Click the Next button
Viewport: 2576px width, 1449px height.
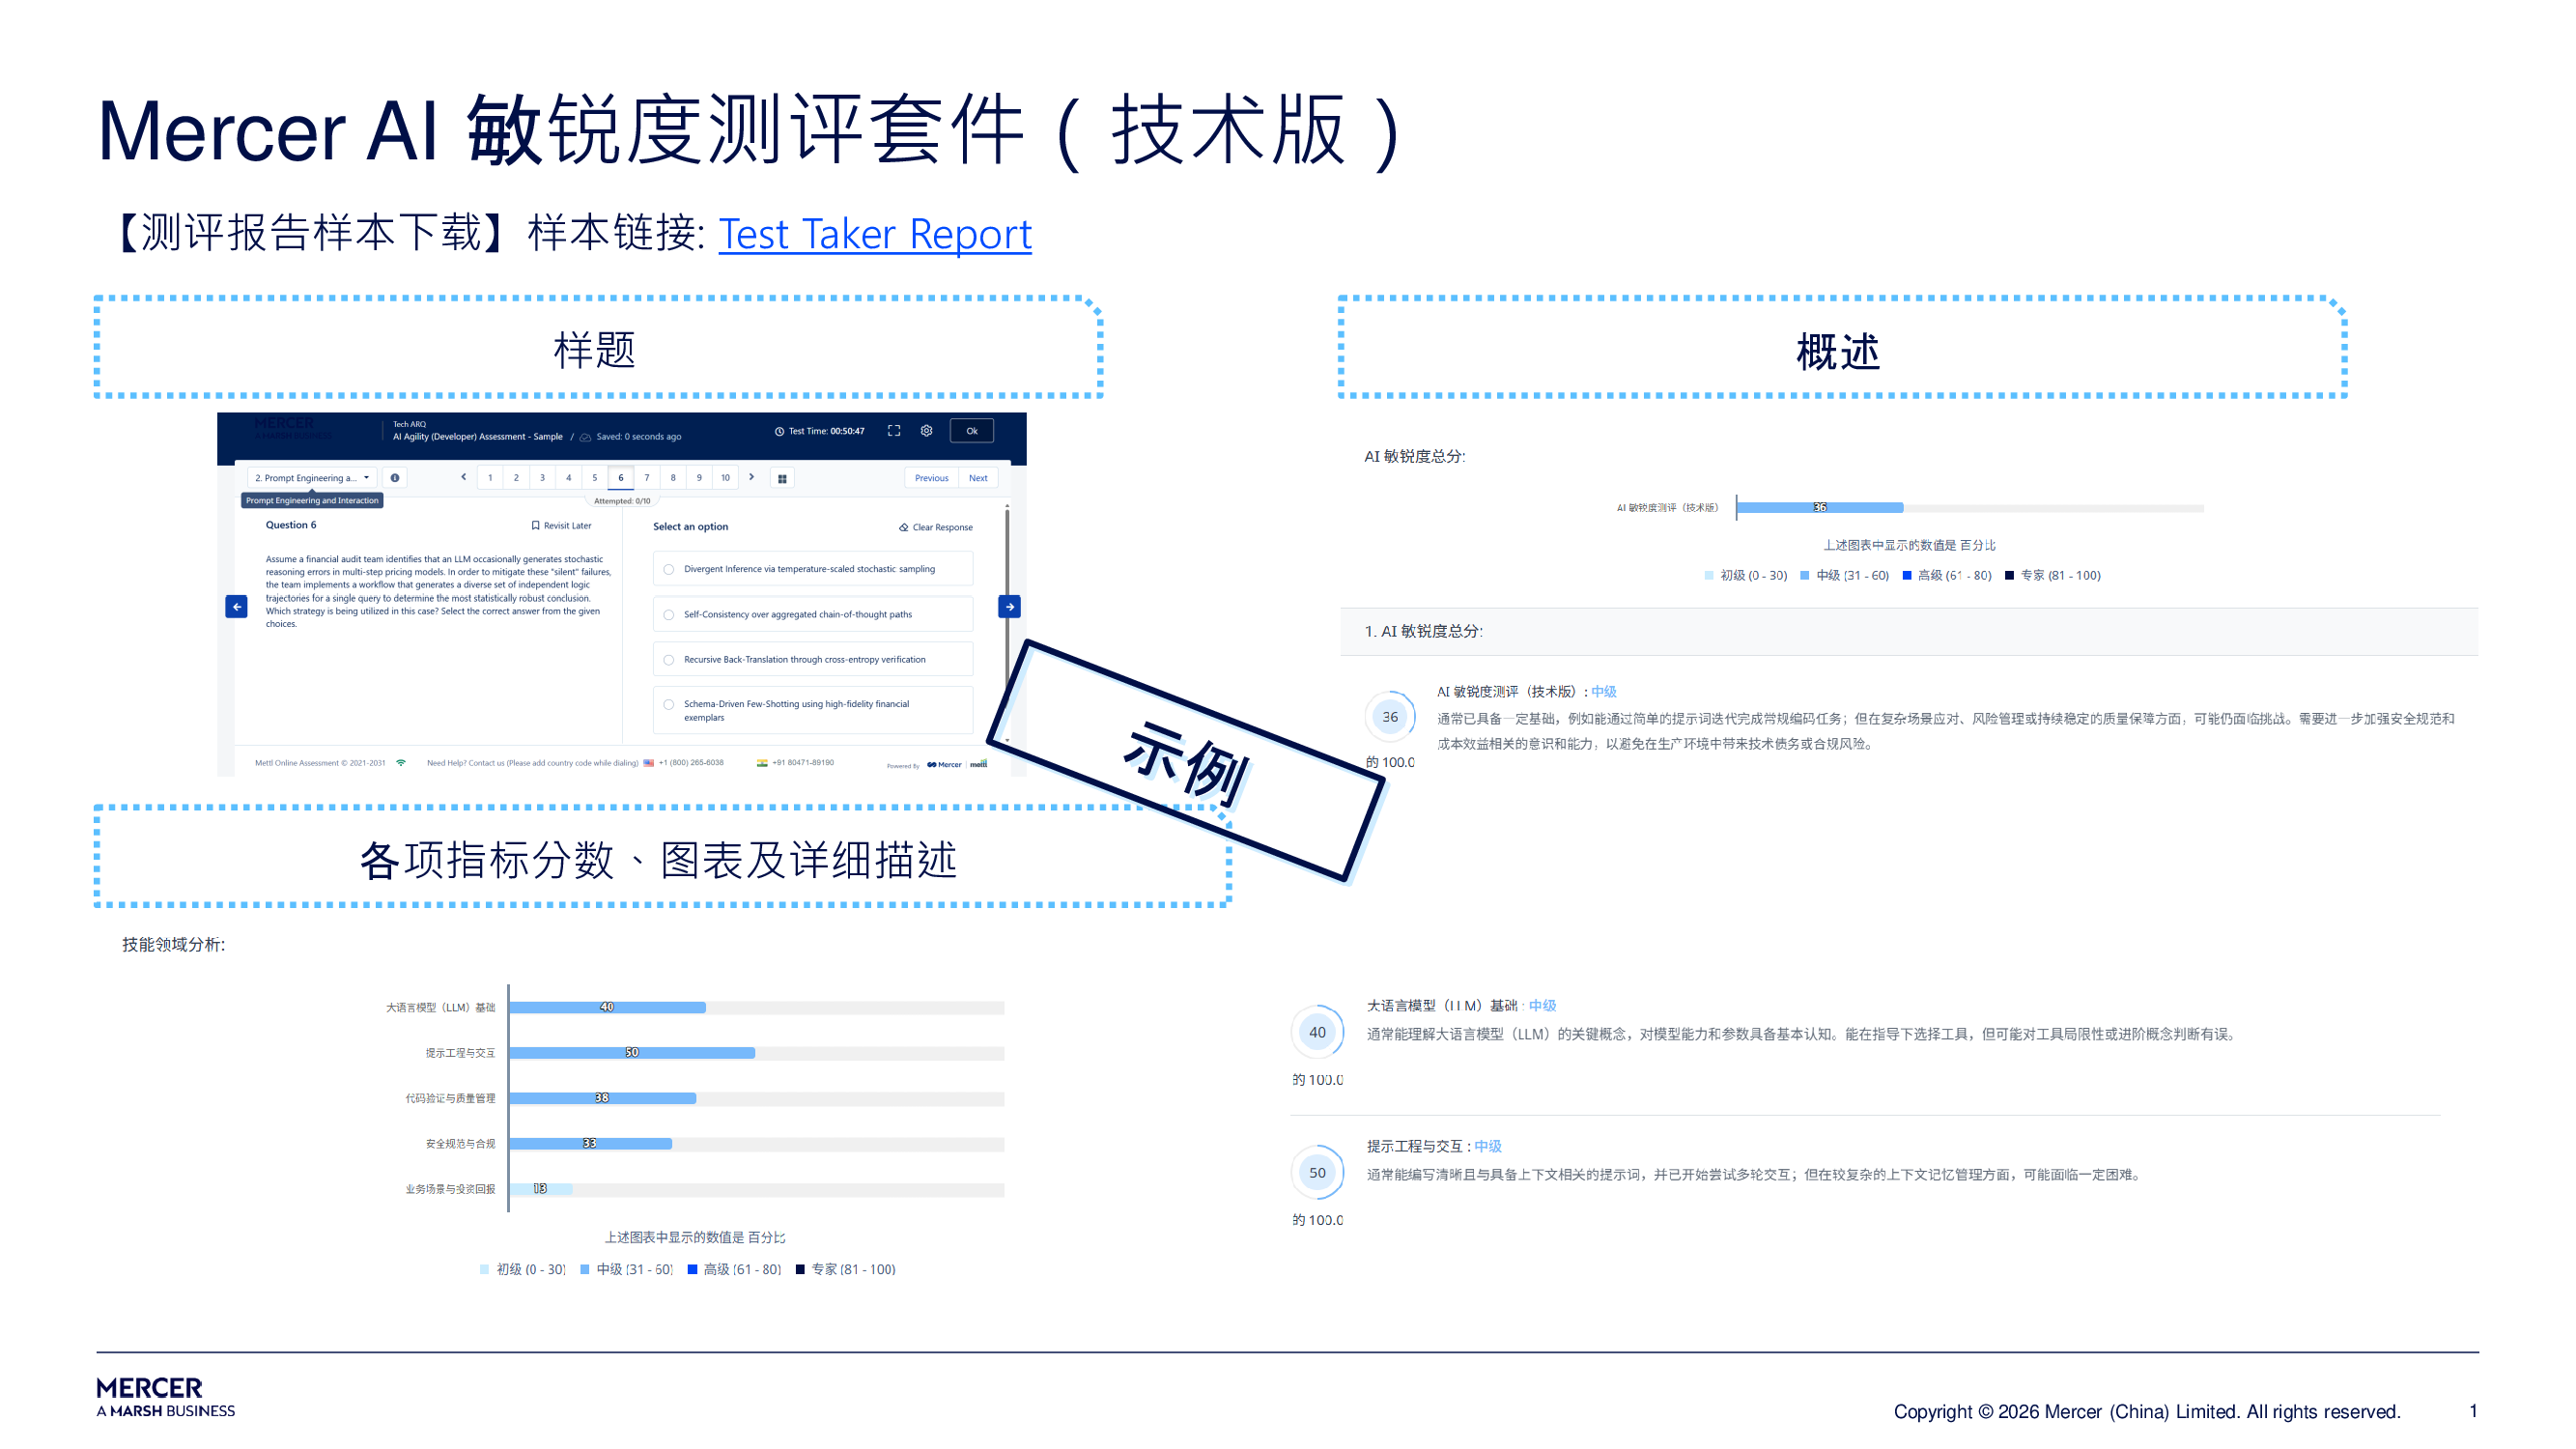coord(978,478)
